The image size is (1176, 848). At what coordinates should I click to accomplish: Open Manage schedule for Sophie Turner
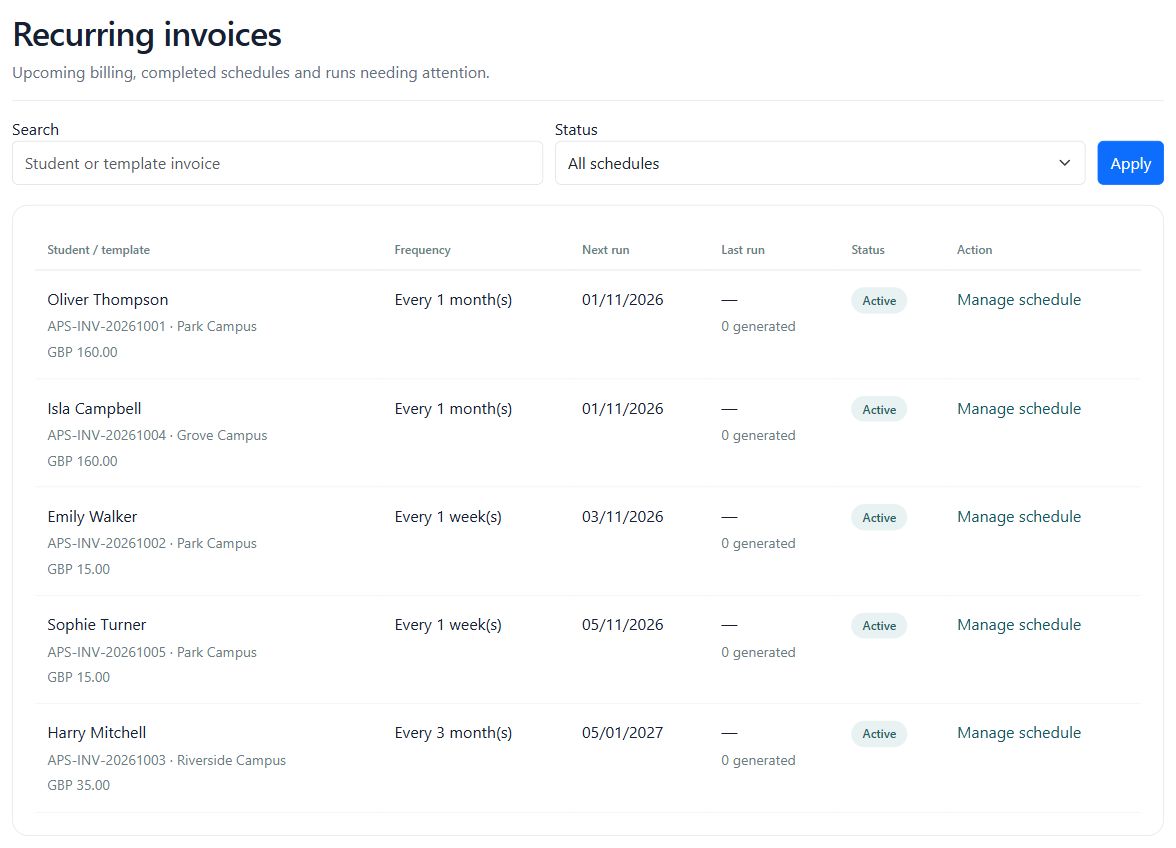coord(1018,625)
